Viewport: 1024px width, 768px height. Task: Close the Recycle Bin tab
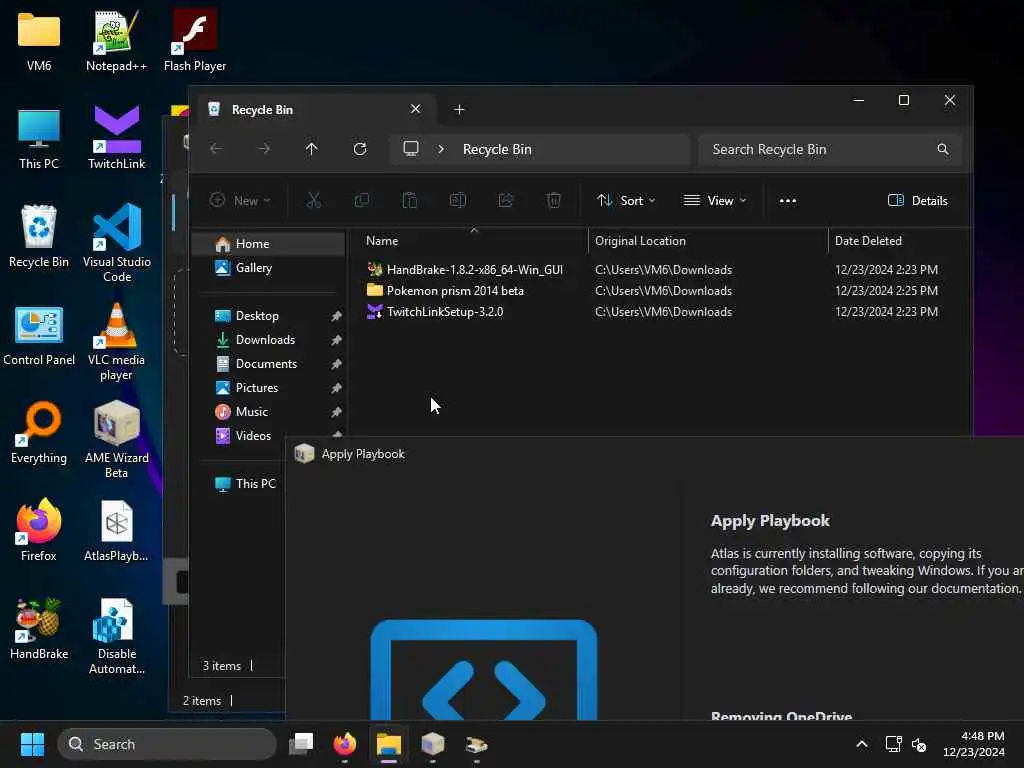(415, 109)
